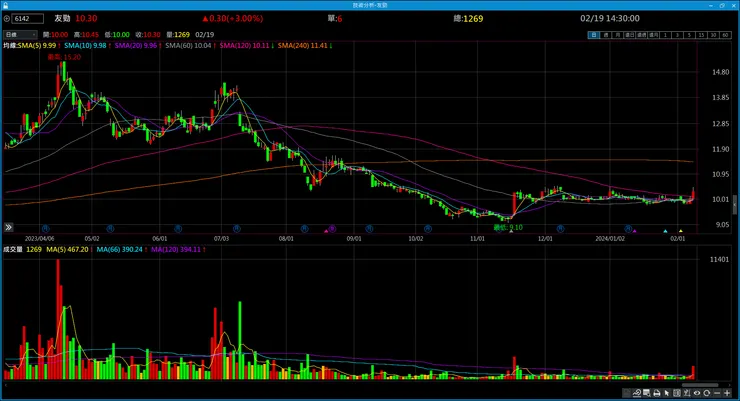Select the daily 日 period button
740x401 pixels.
point(594,35)
